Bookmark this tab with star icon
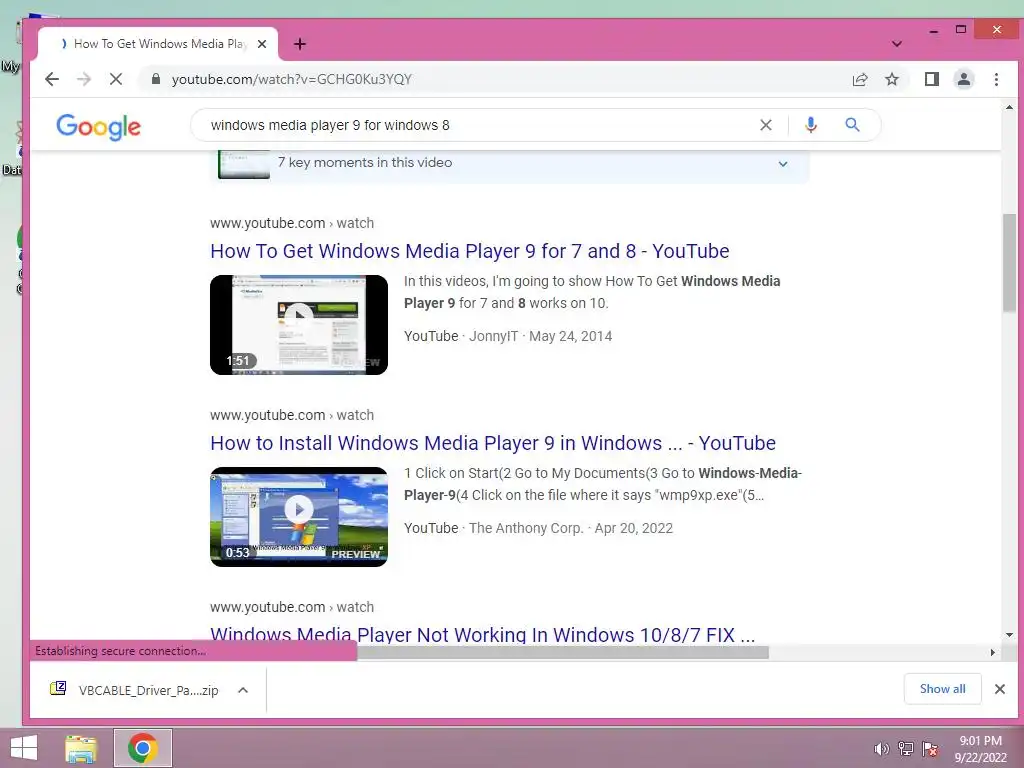Screen dimensions: 1024x768 pyautogui.click(x=892, y=80)
